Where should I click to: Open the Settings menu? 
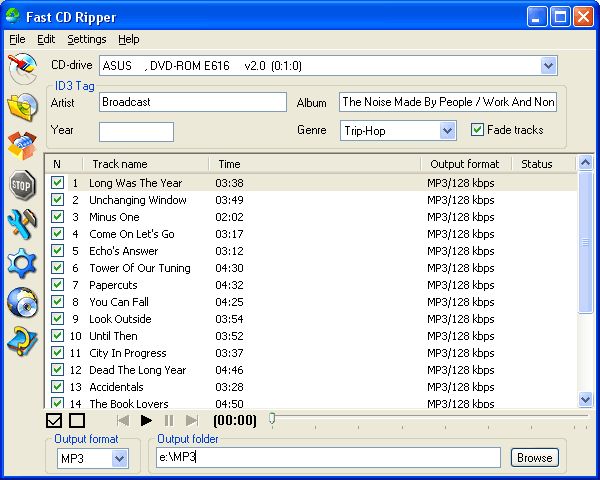pos(87,39)
